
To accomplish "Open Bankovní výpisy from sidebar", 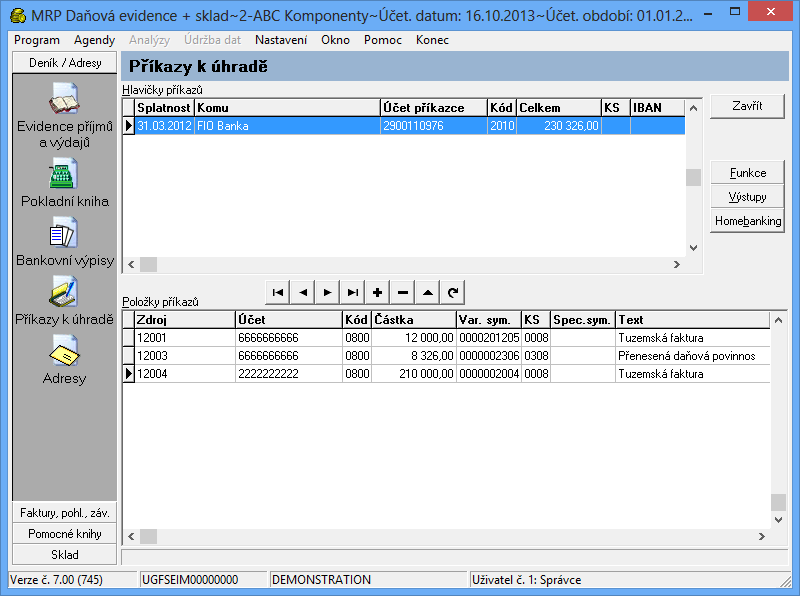I will coord(65,234).
